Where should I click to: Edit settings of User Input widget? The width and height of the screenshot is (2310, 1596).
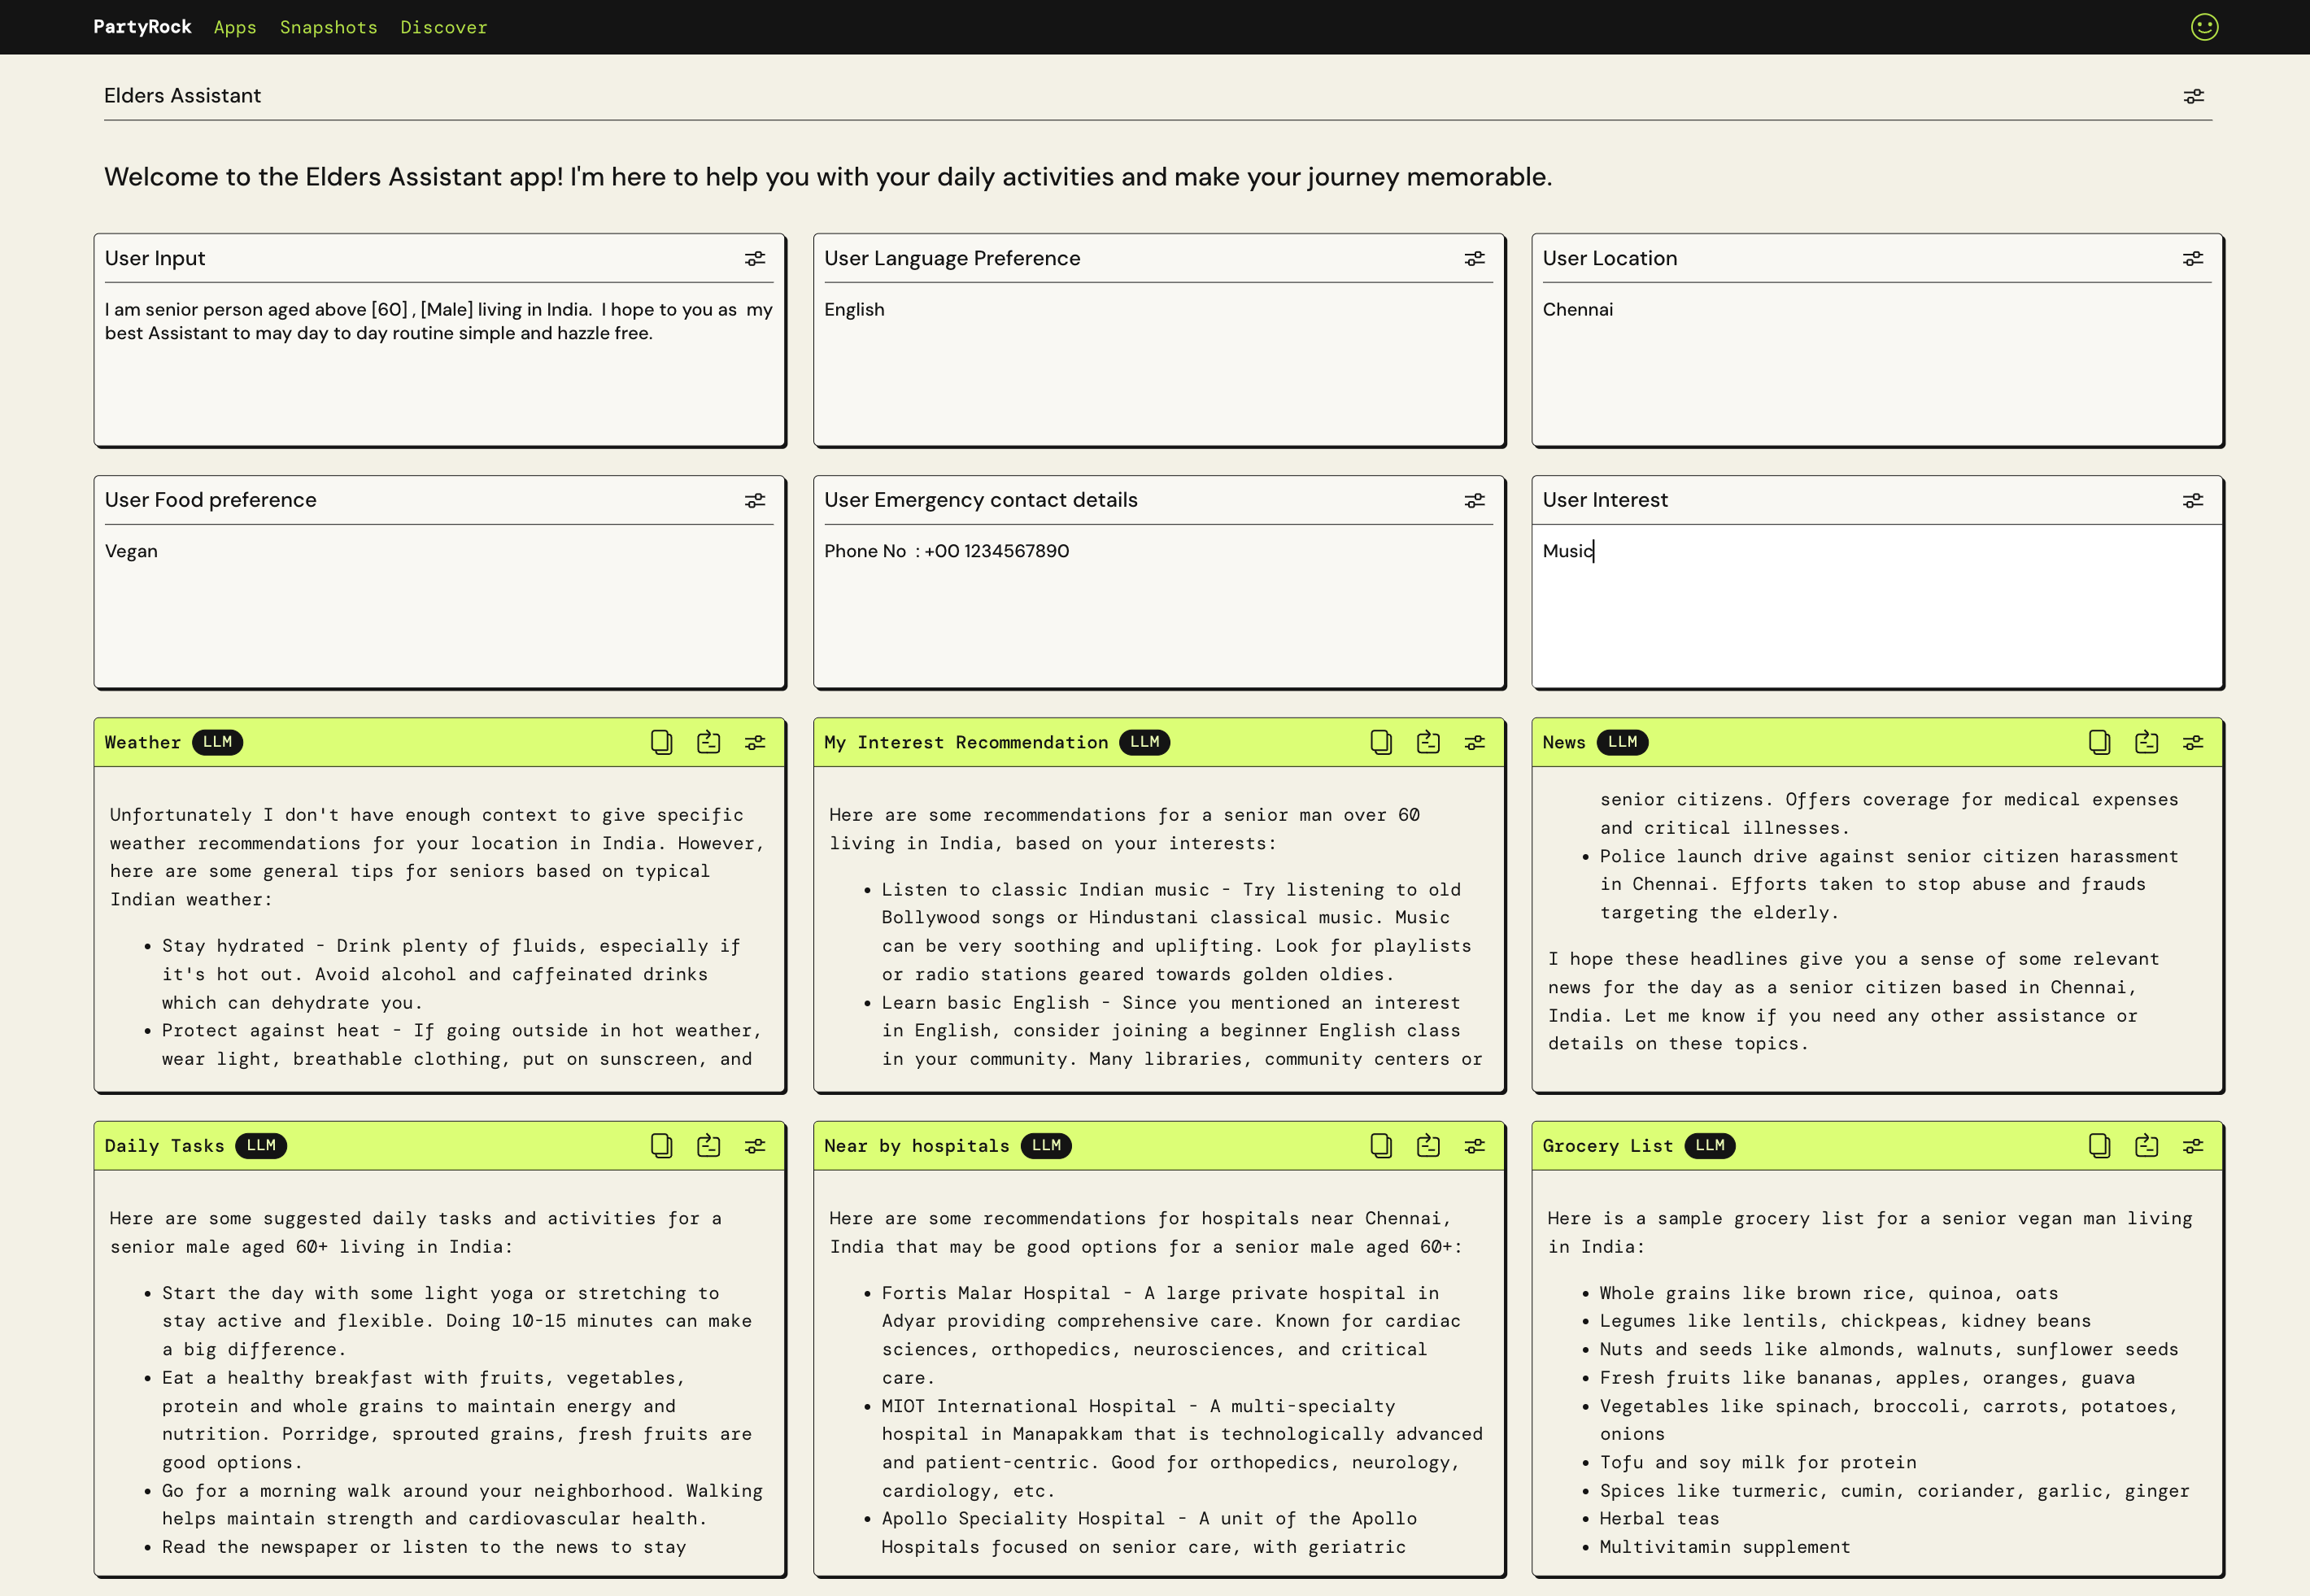tap(755, 259)
